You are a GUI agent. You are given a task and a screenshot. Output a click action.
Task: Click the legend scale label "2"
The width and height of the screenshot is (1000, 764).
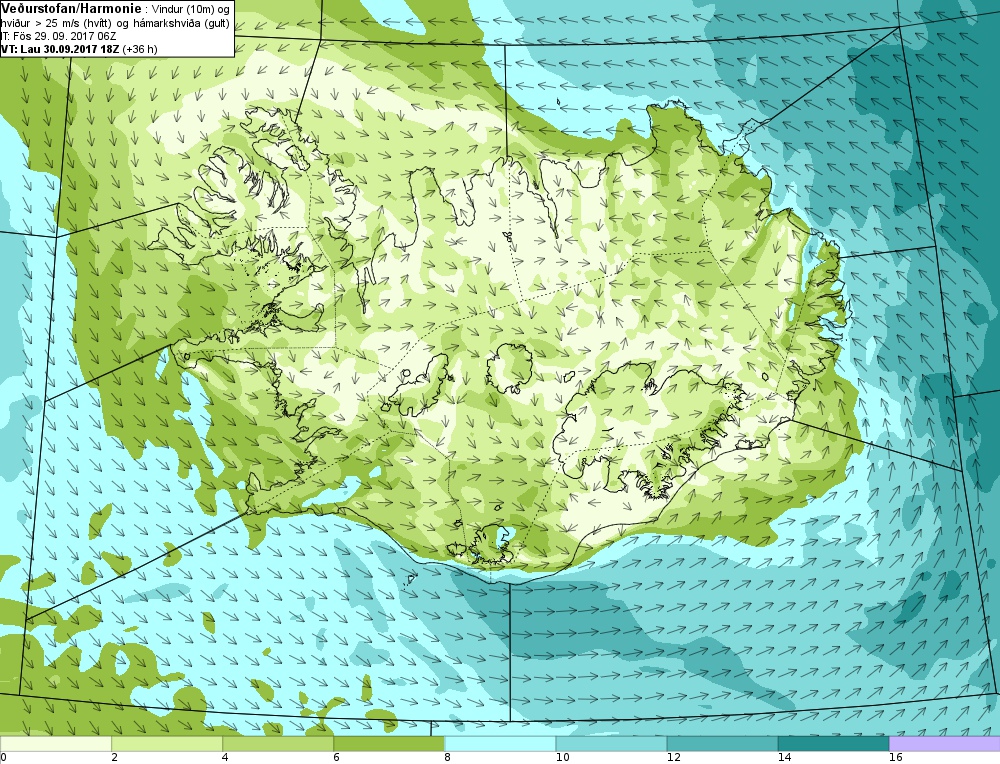114,758
